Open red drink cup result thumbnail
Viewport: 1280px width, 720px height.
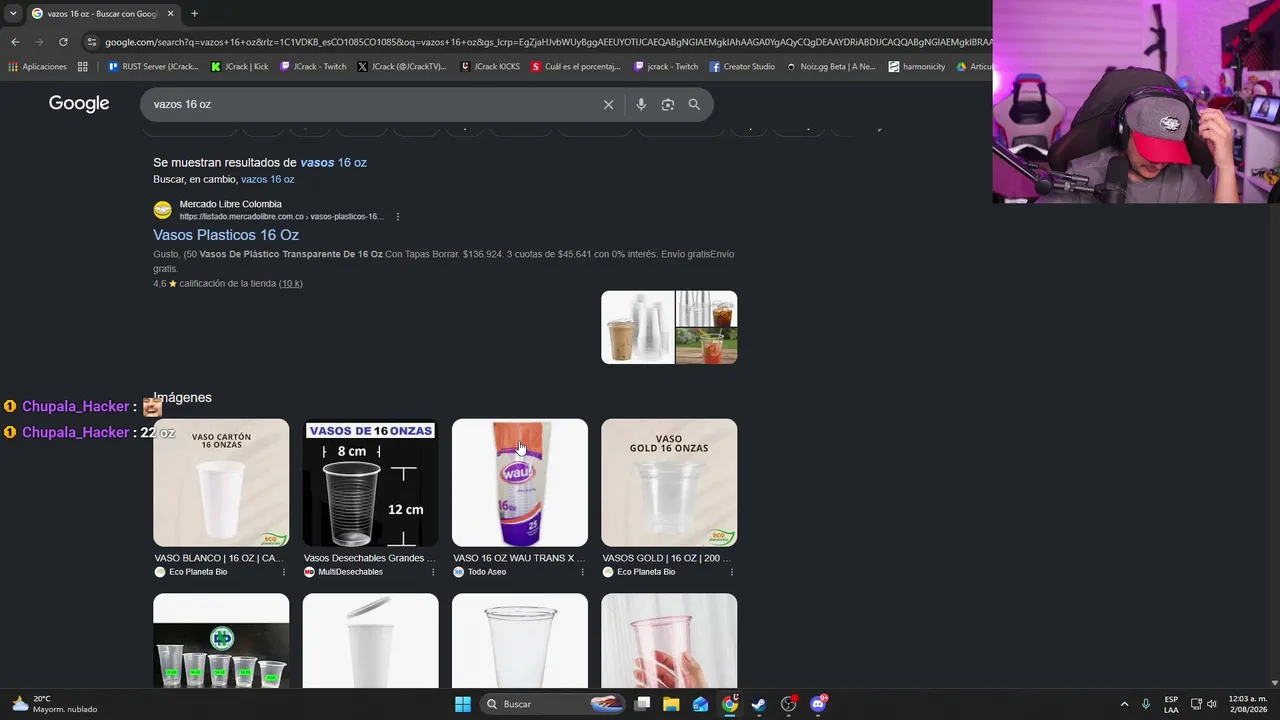[707, 346]
